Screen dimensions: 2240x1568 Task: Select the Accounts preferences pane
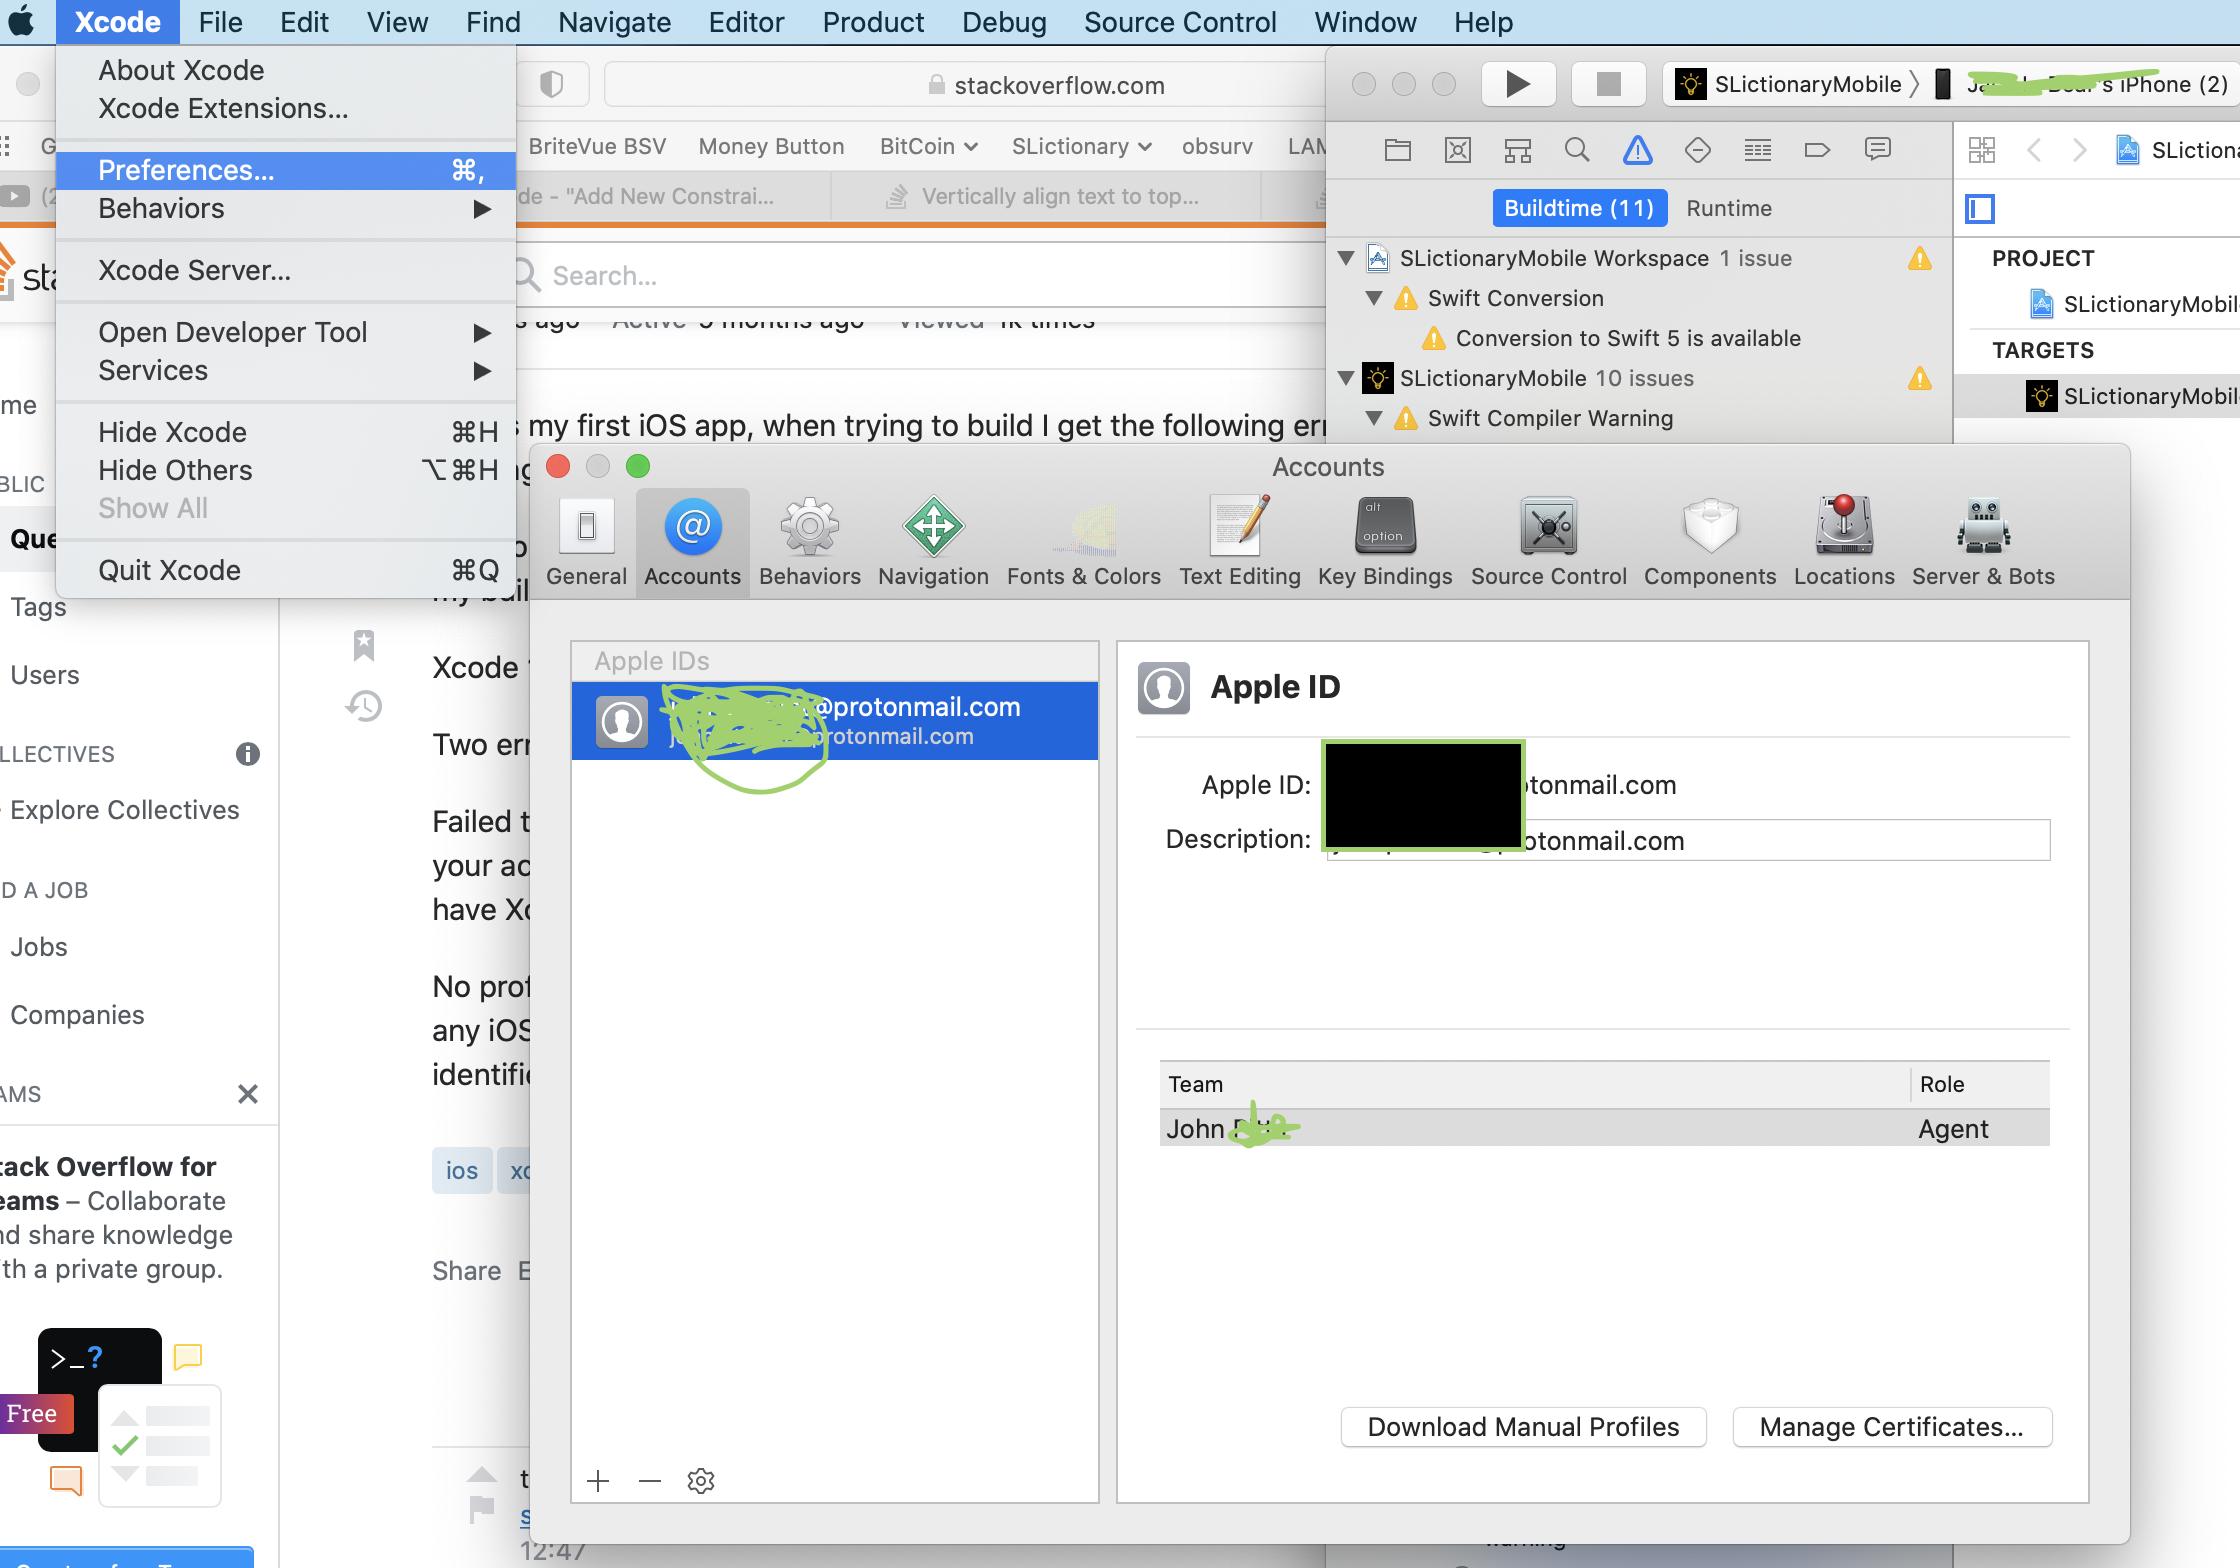[x=692, y=543]
